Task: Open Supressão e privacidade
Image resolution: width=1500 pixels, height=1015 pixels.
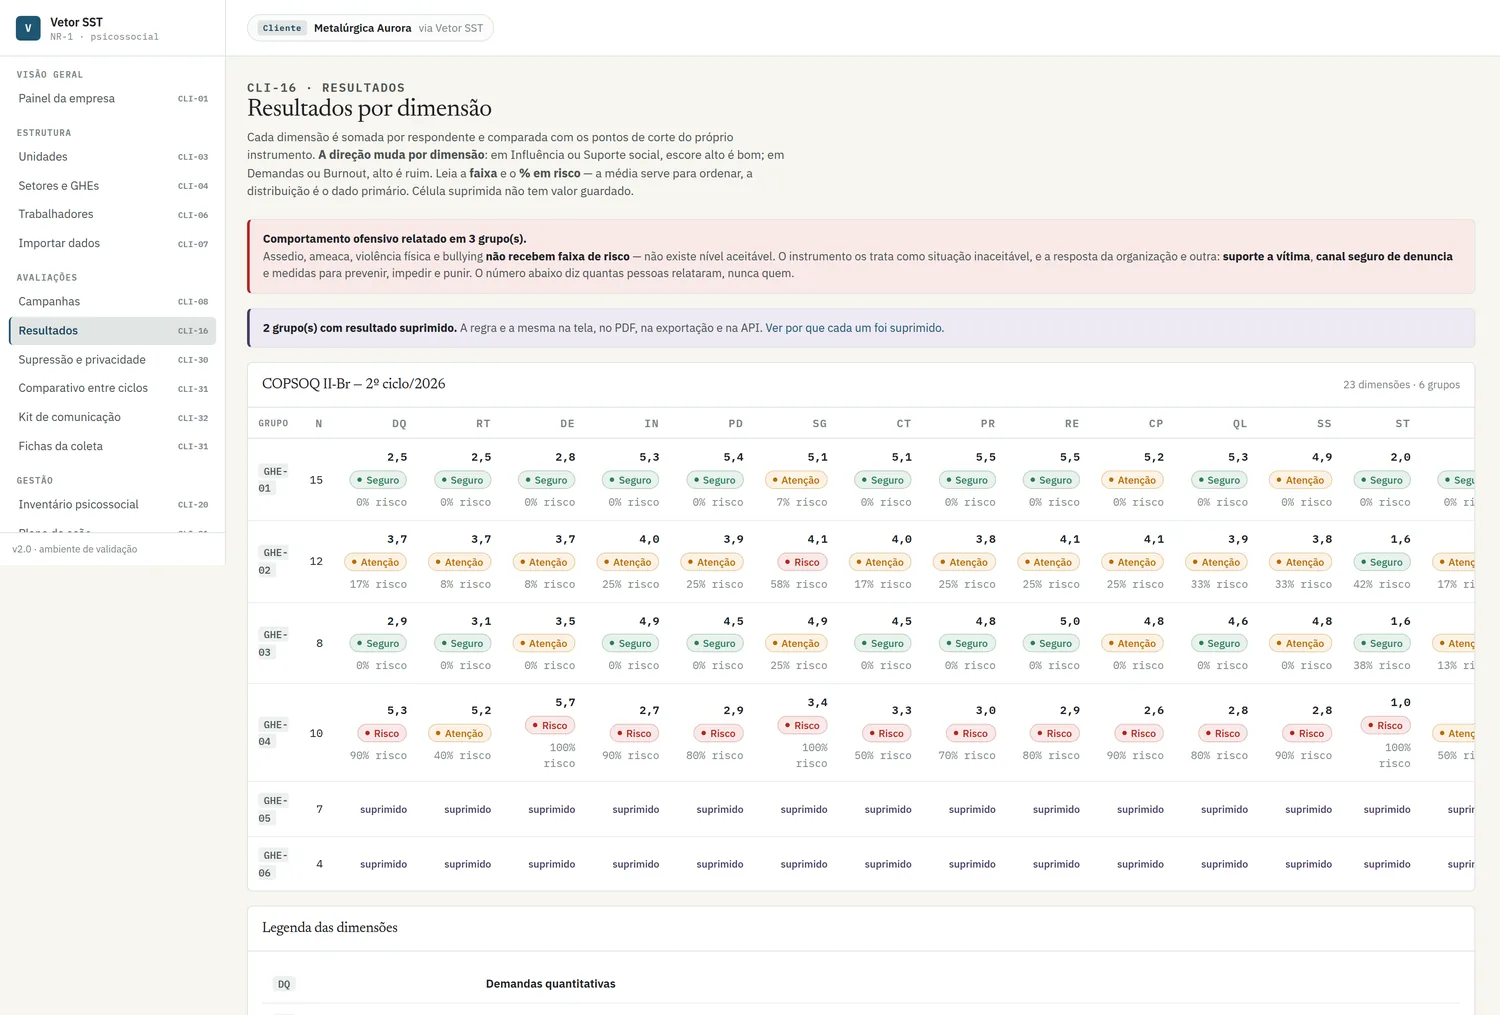Action: click(112, 359)
